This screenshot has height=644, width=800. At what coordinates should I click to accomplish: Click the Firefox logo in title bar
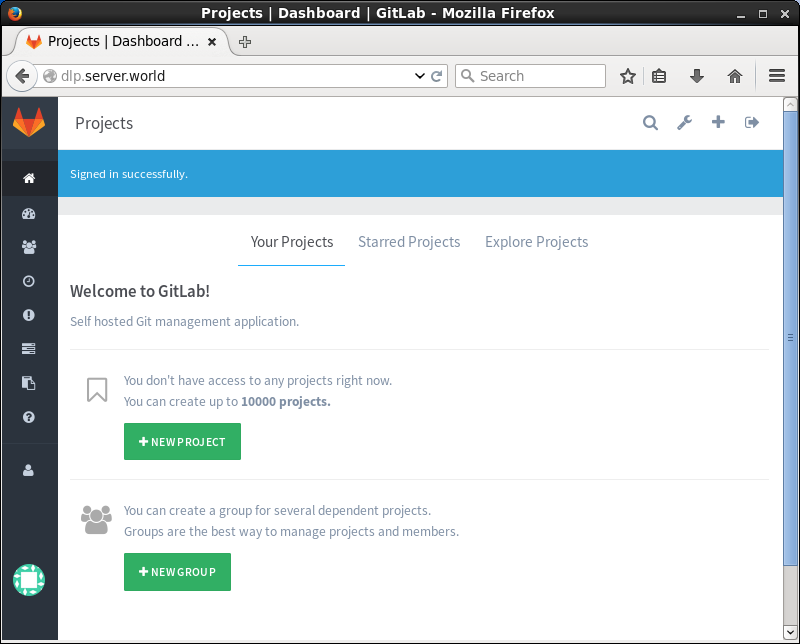click(15, 13)
